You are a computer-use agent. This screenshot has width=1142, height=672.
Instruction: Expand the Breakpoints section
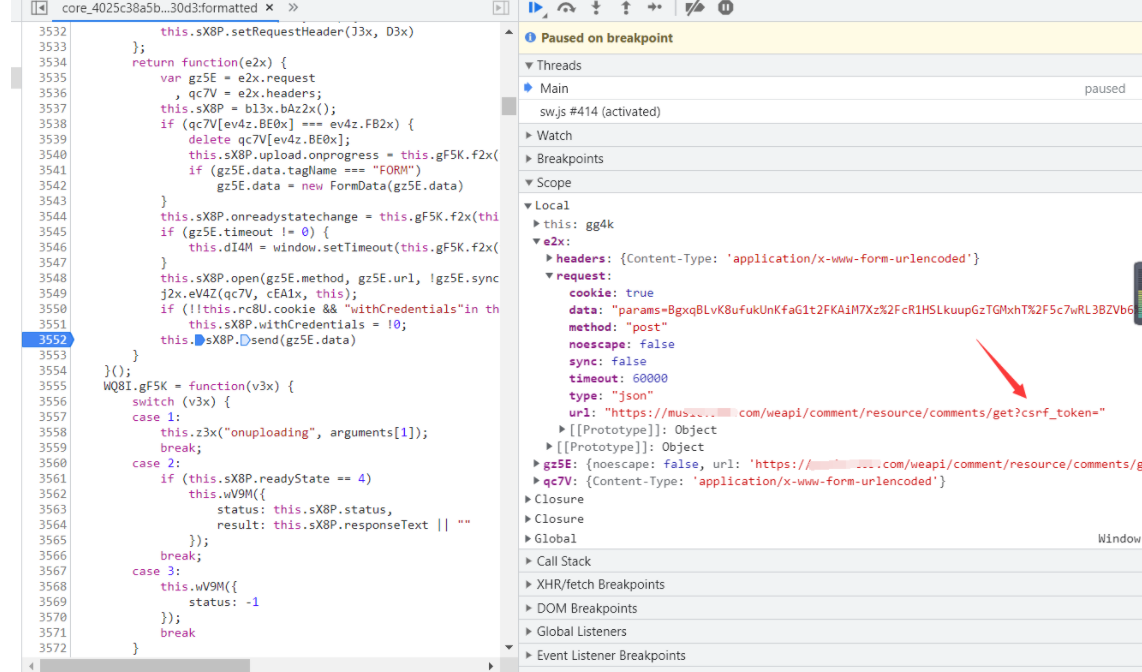pyautogui.click(x=529, y=159)
